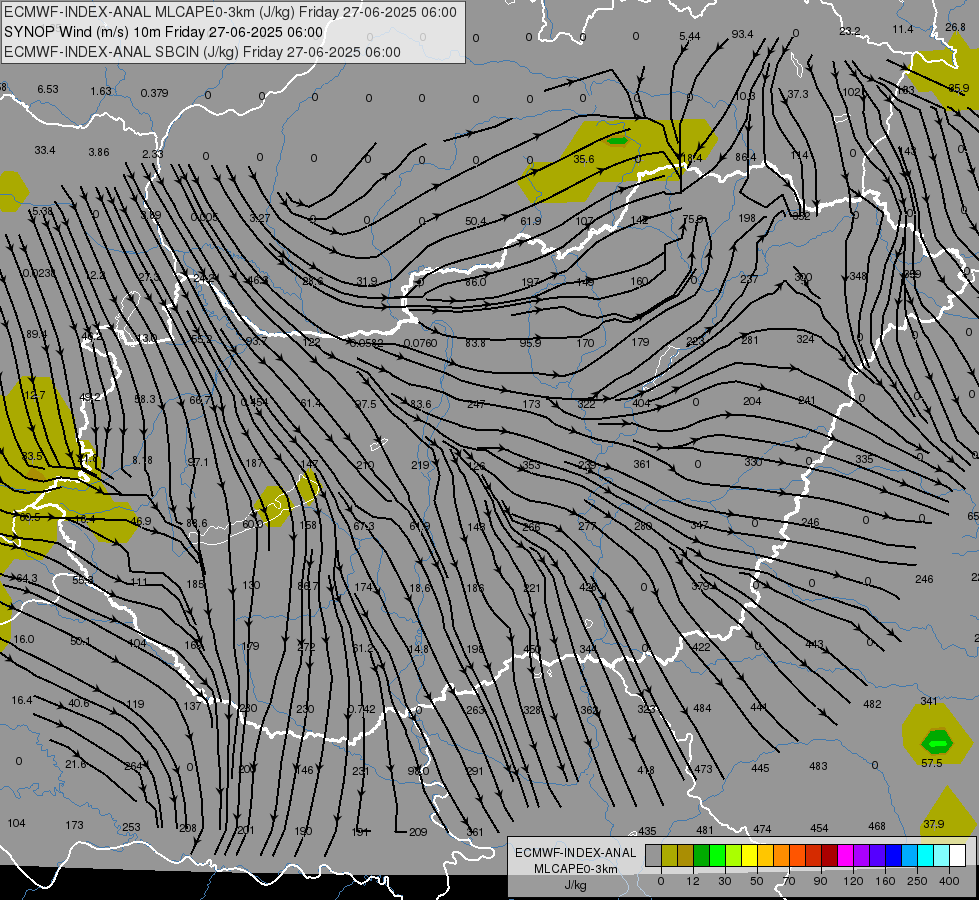Click the map value '50.4'
979x900 pixels.
click(476, 222)
